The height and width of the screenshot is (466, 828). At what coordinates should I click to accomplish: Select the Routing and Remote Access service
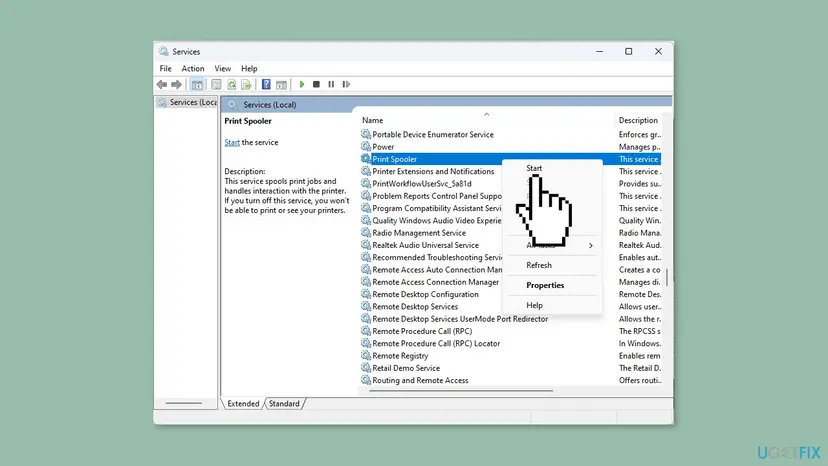point(420,380)
